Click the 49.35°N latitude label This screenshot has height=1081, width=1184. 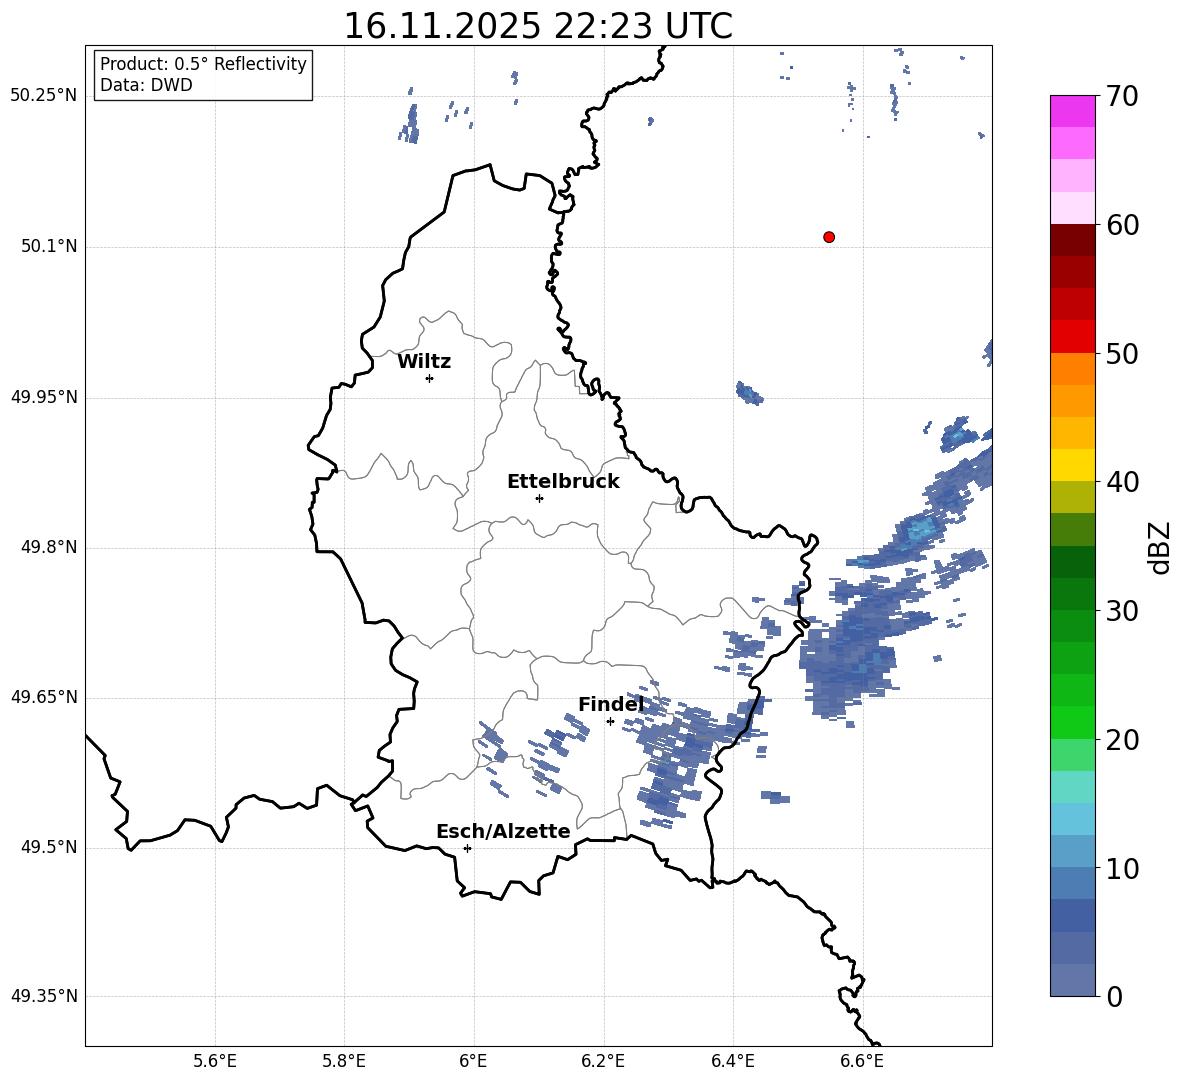tap(44, 996)
